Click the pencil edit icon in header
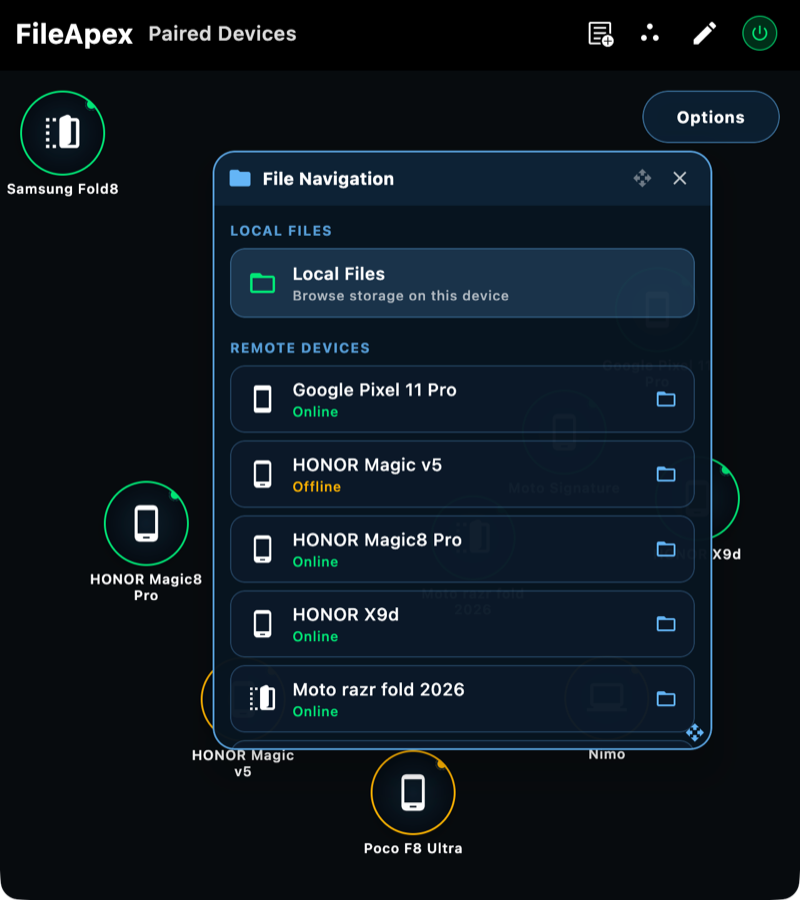 [x=704, y=33]
